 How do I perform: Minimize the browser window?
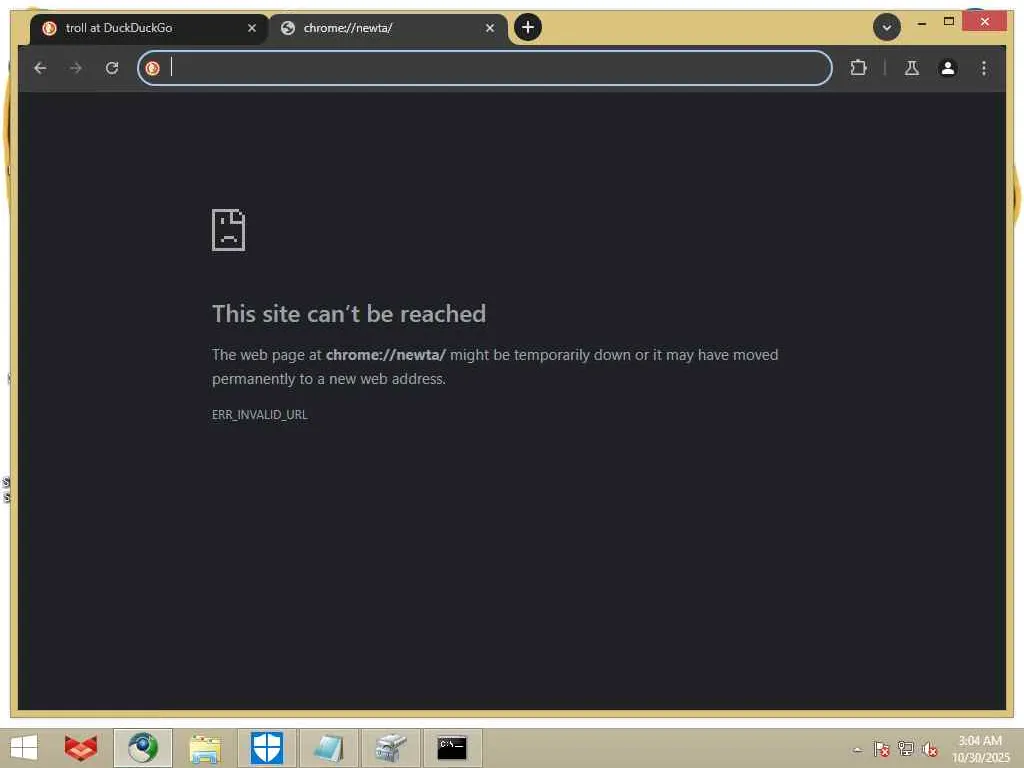click(x=921, y=23)
